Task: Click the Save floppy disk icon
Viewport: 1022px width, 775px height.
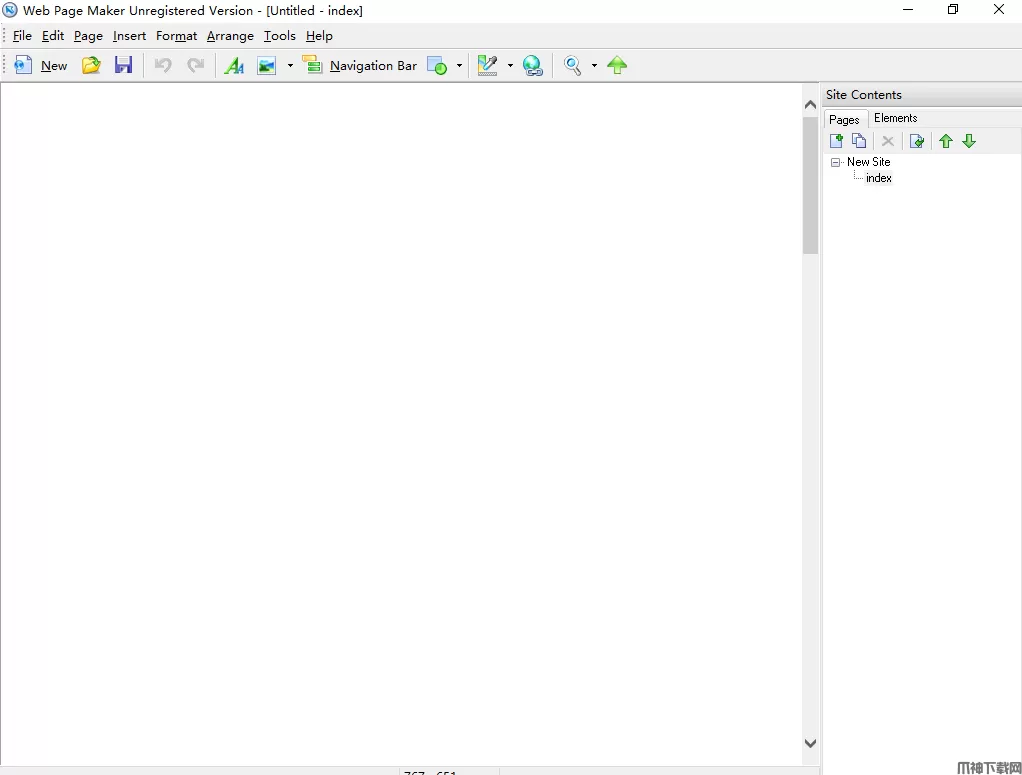Action: pos(123,66)
